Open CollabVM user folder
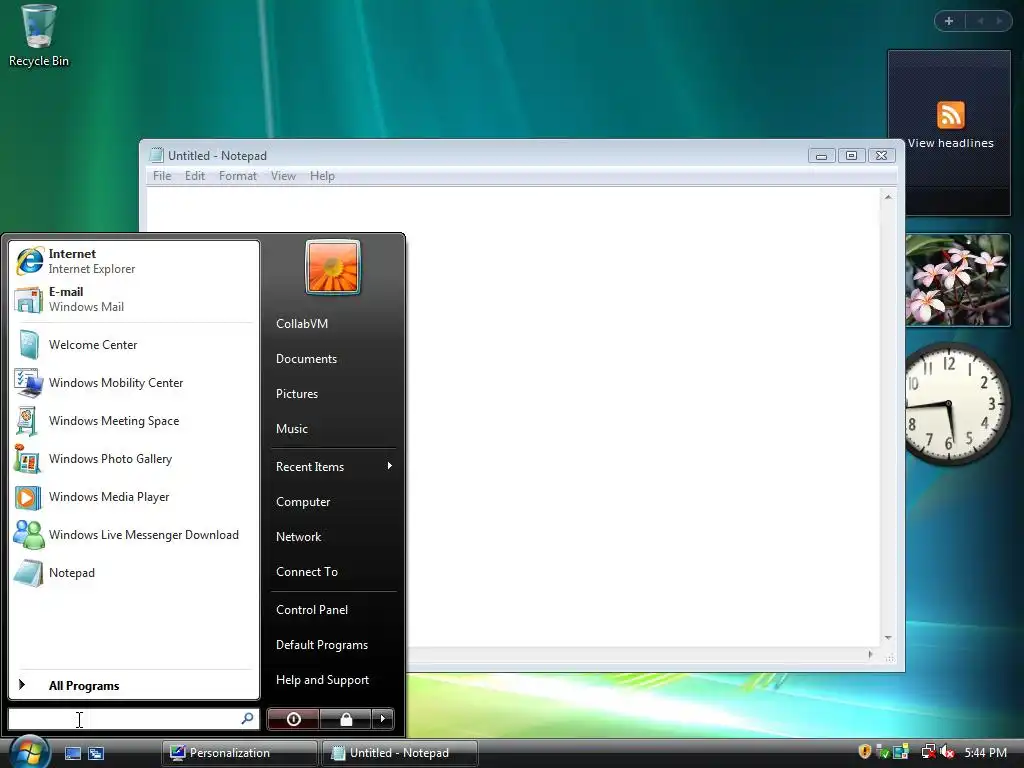This screenshot has width=1024, height=768. [334, 323]
